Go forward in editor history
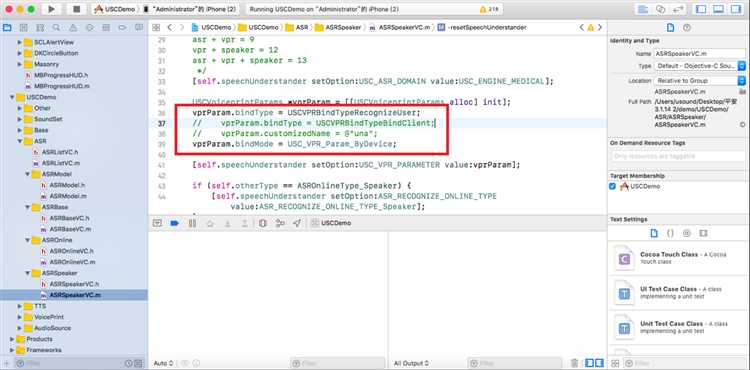Viewport: 750px width, 370px height. coord(182,28)
